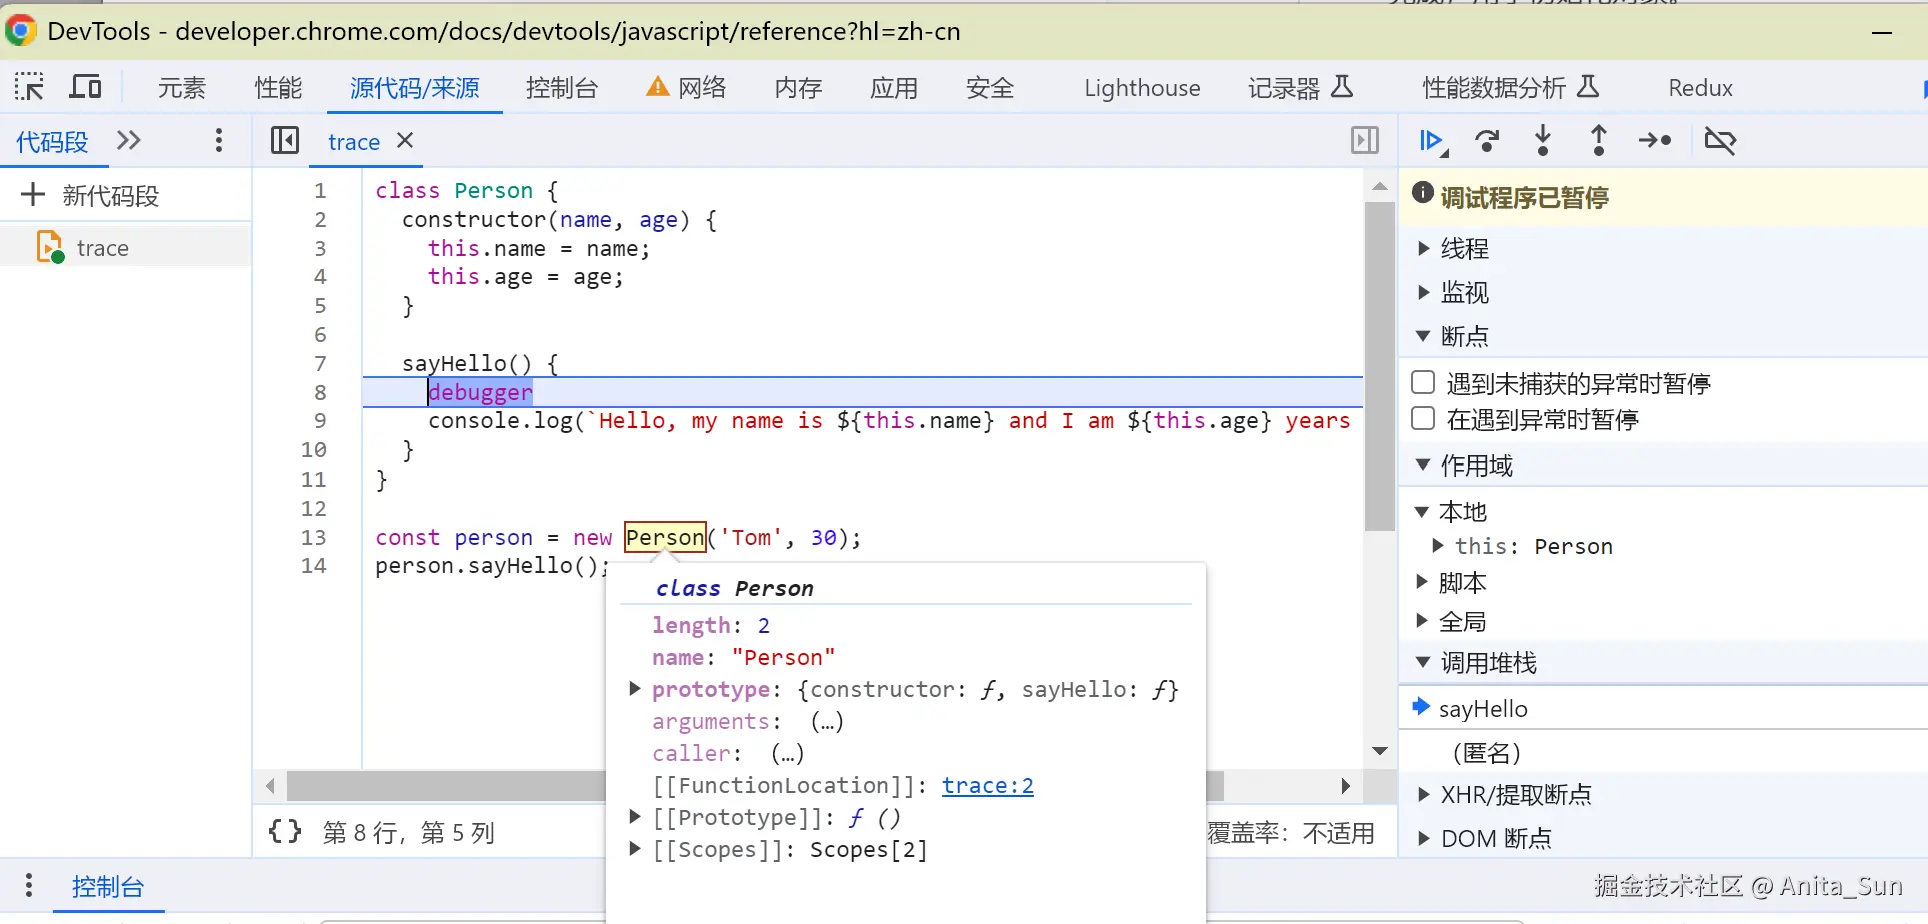Switch to the 元素 (Elements) tab
The height and width of the screenshot is (924, 1928).
click(x=182, y=88)
